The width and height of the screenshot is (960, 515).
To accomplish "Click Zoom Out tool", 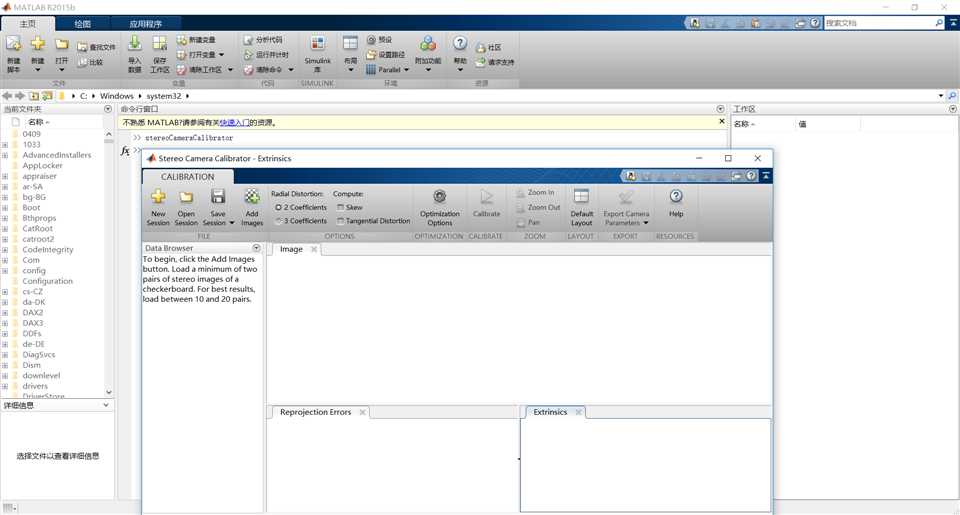I will point(538,208).
